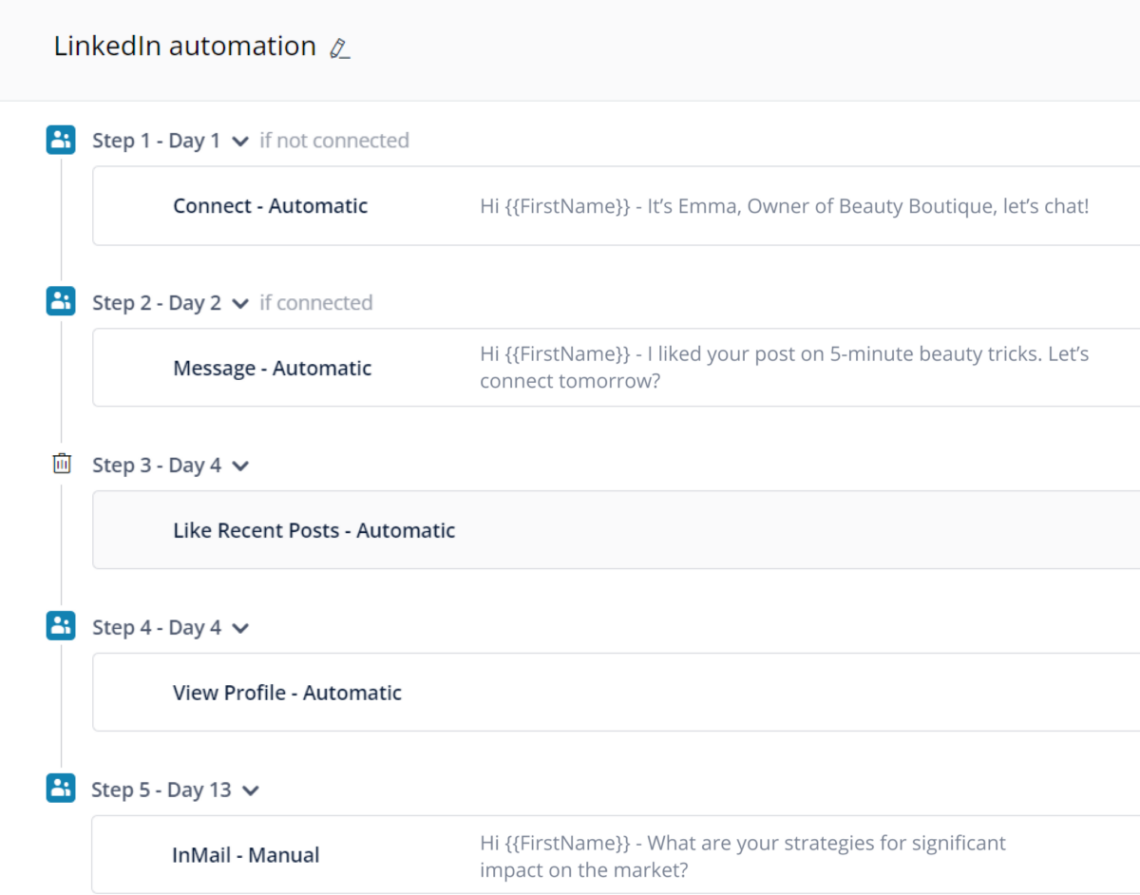Open the Like Recent Posts - Automatic card
Image resolution: width=1140 pixels, height=895 pixels.
pyautogui.click(x=313, y=530)
